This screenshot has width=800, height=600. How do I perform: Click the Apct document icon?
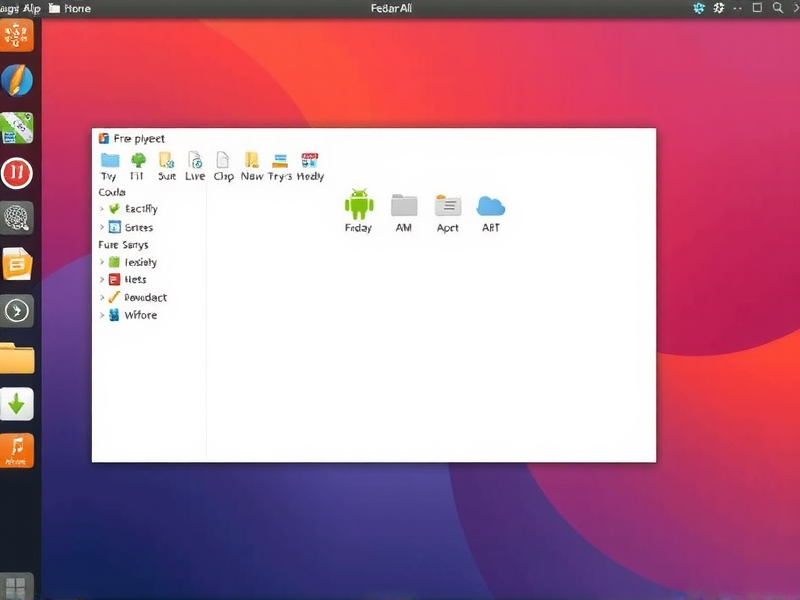[446, 206]
